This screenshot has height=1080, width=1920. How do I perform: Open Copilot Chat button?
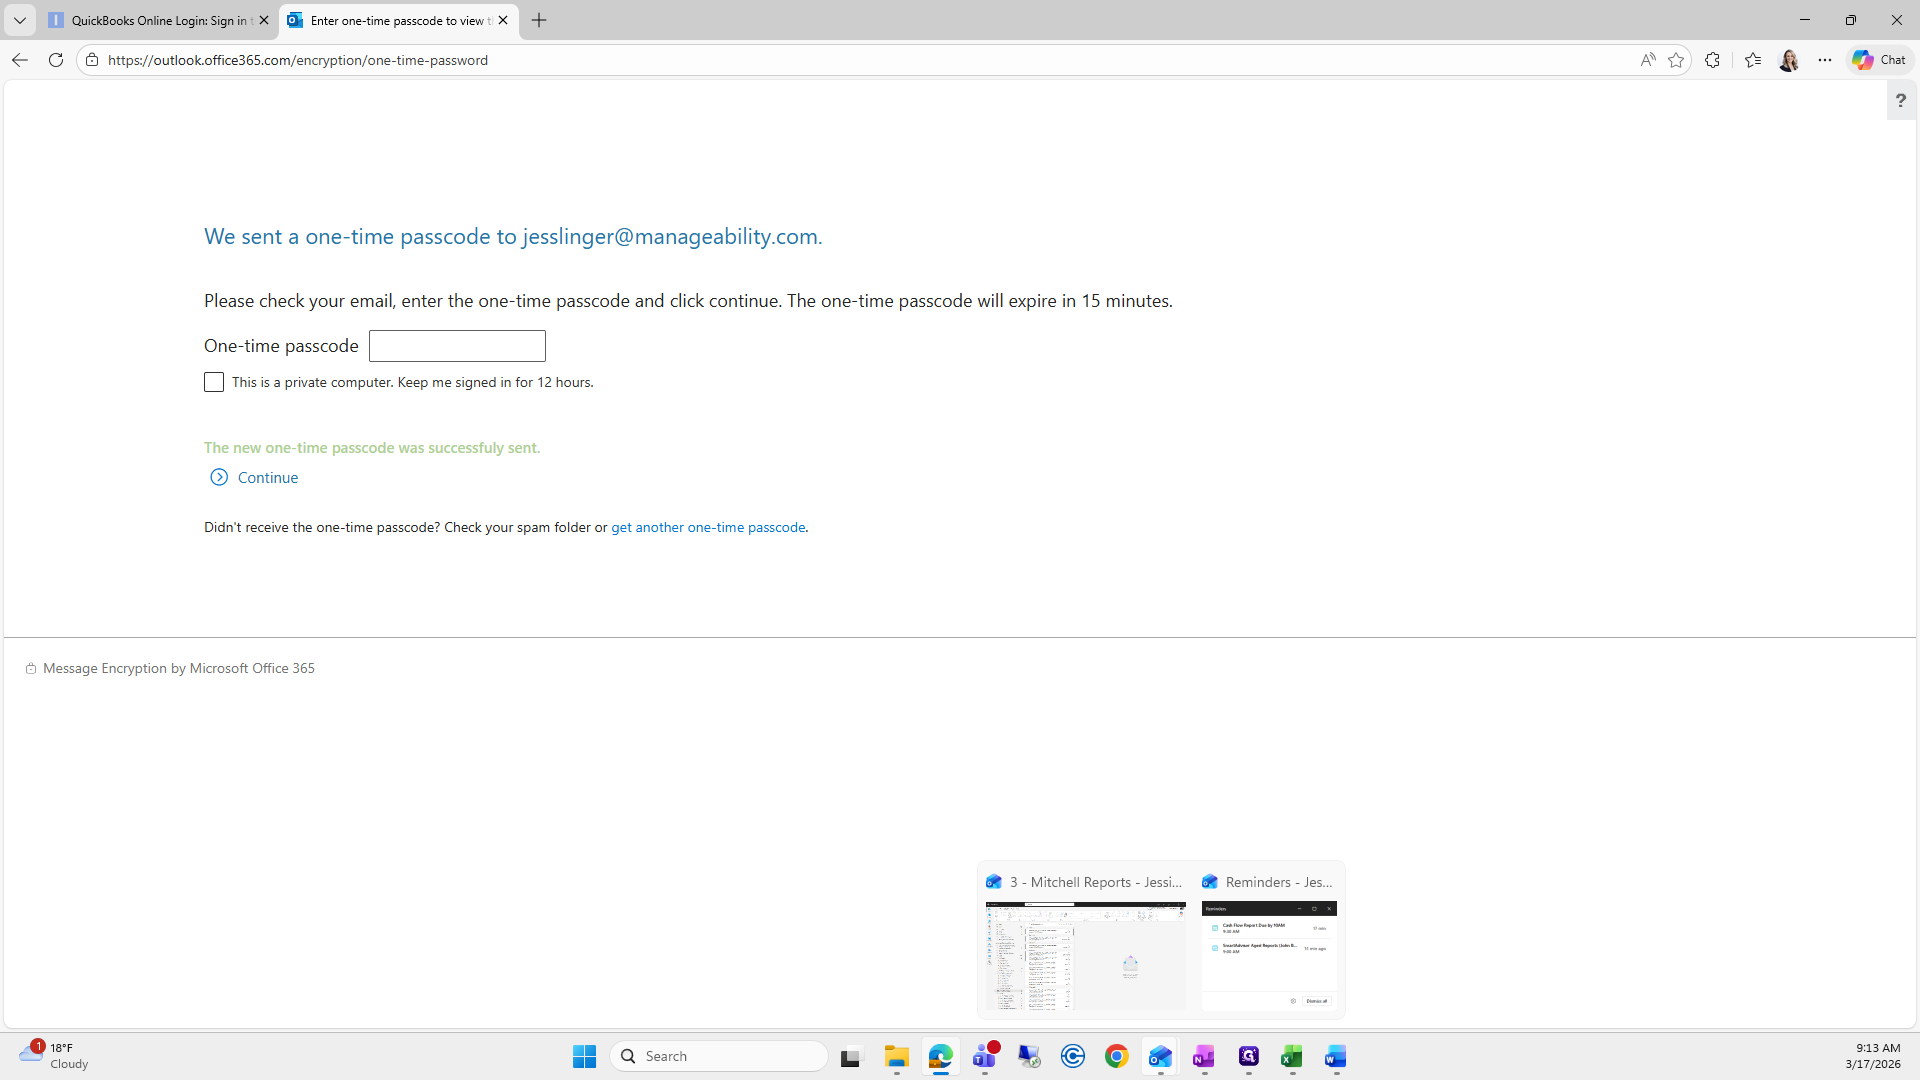(x=1879, y=60)
